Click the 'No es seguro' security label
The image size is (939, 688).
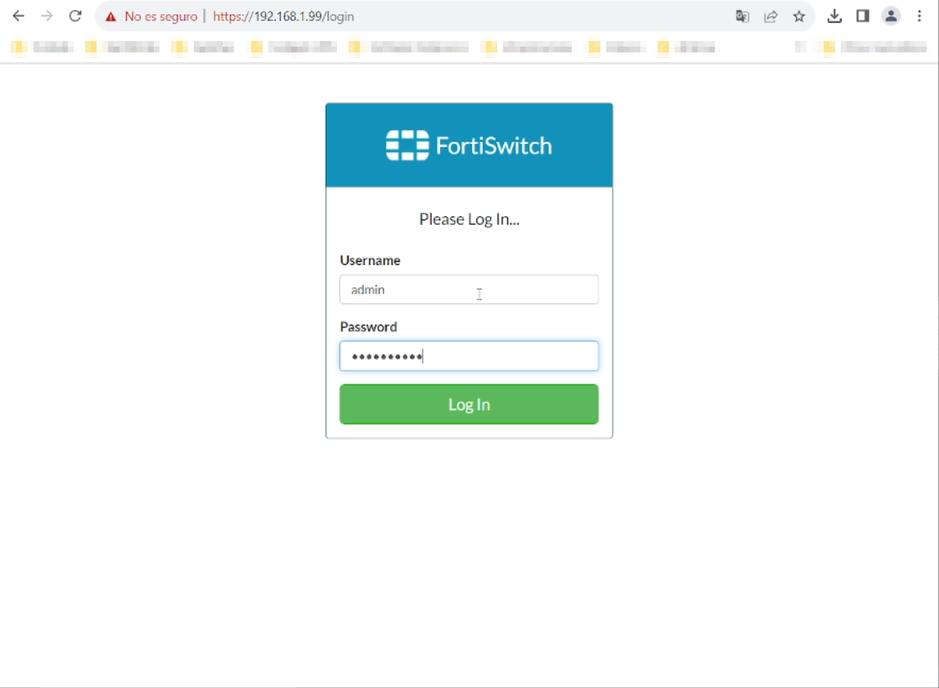[160, 17]
